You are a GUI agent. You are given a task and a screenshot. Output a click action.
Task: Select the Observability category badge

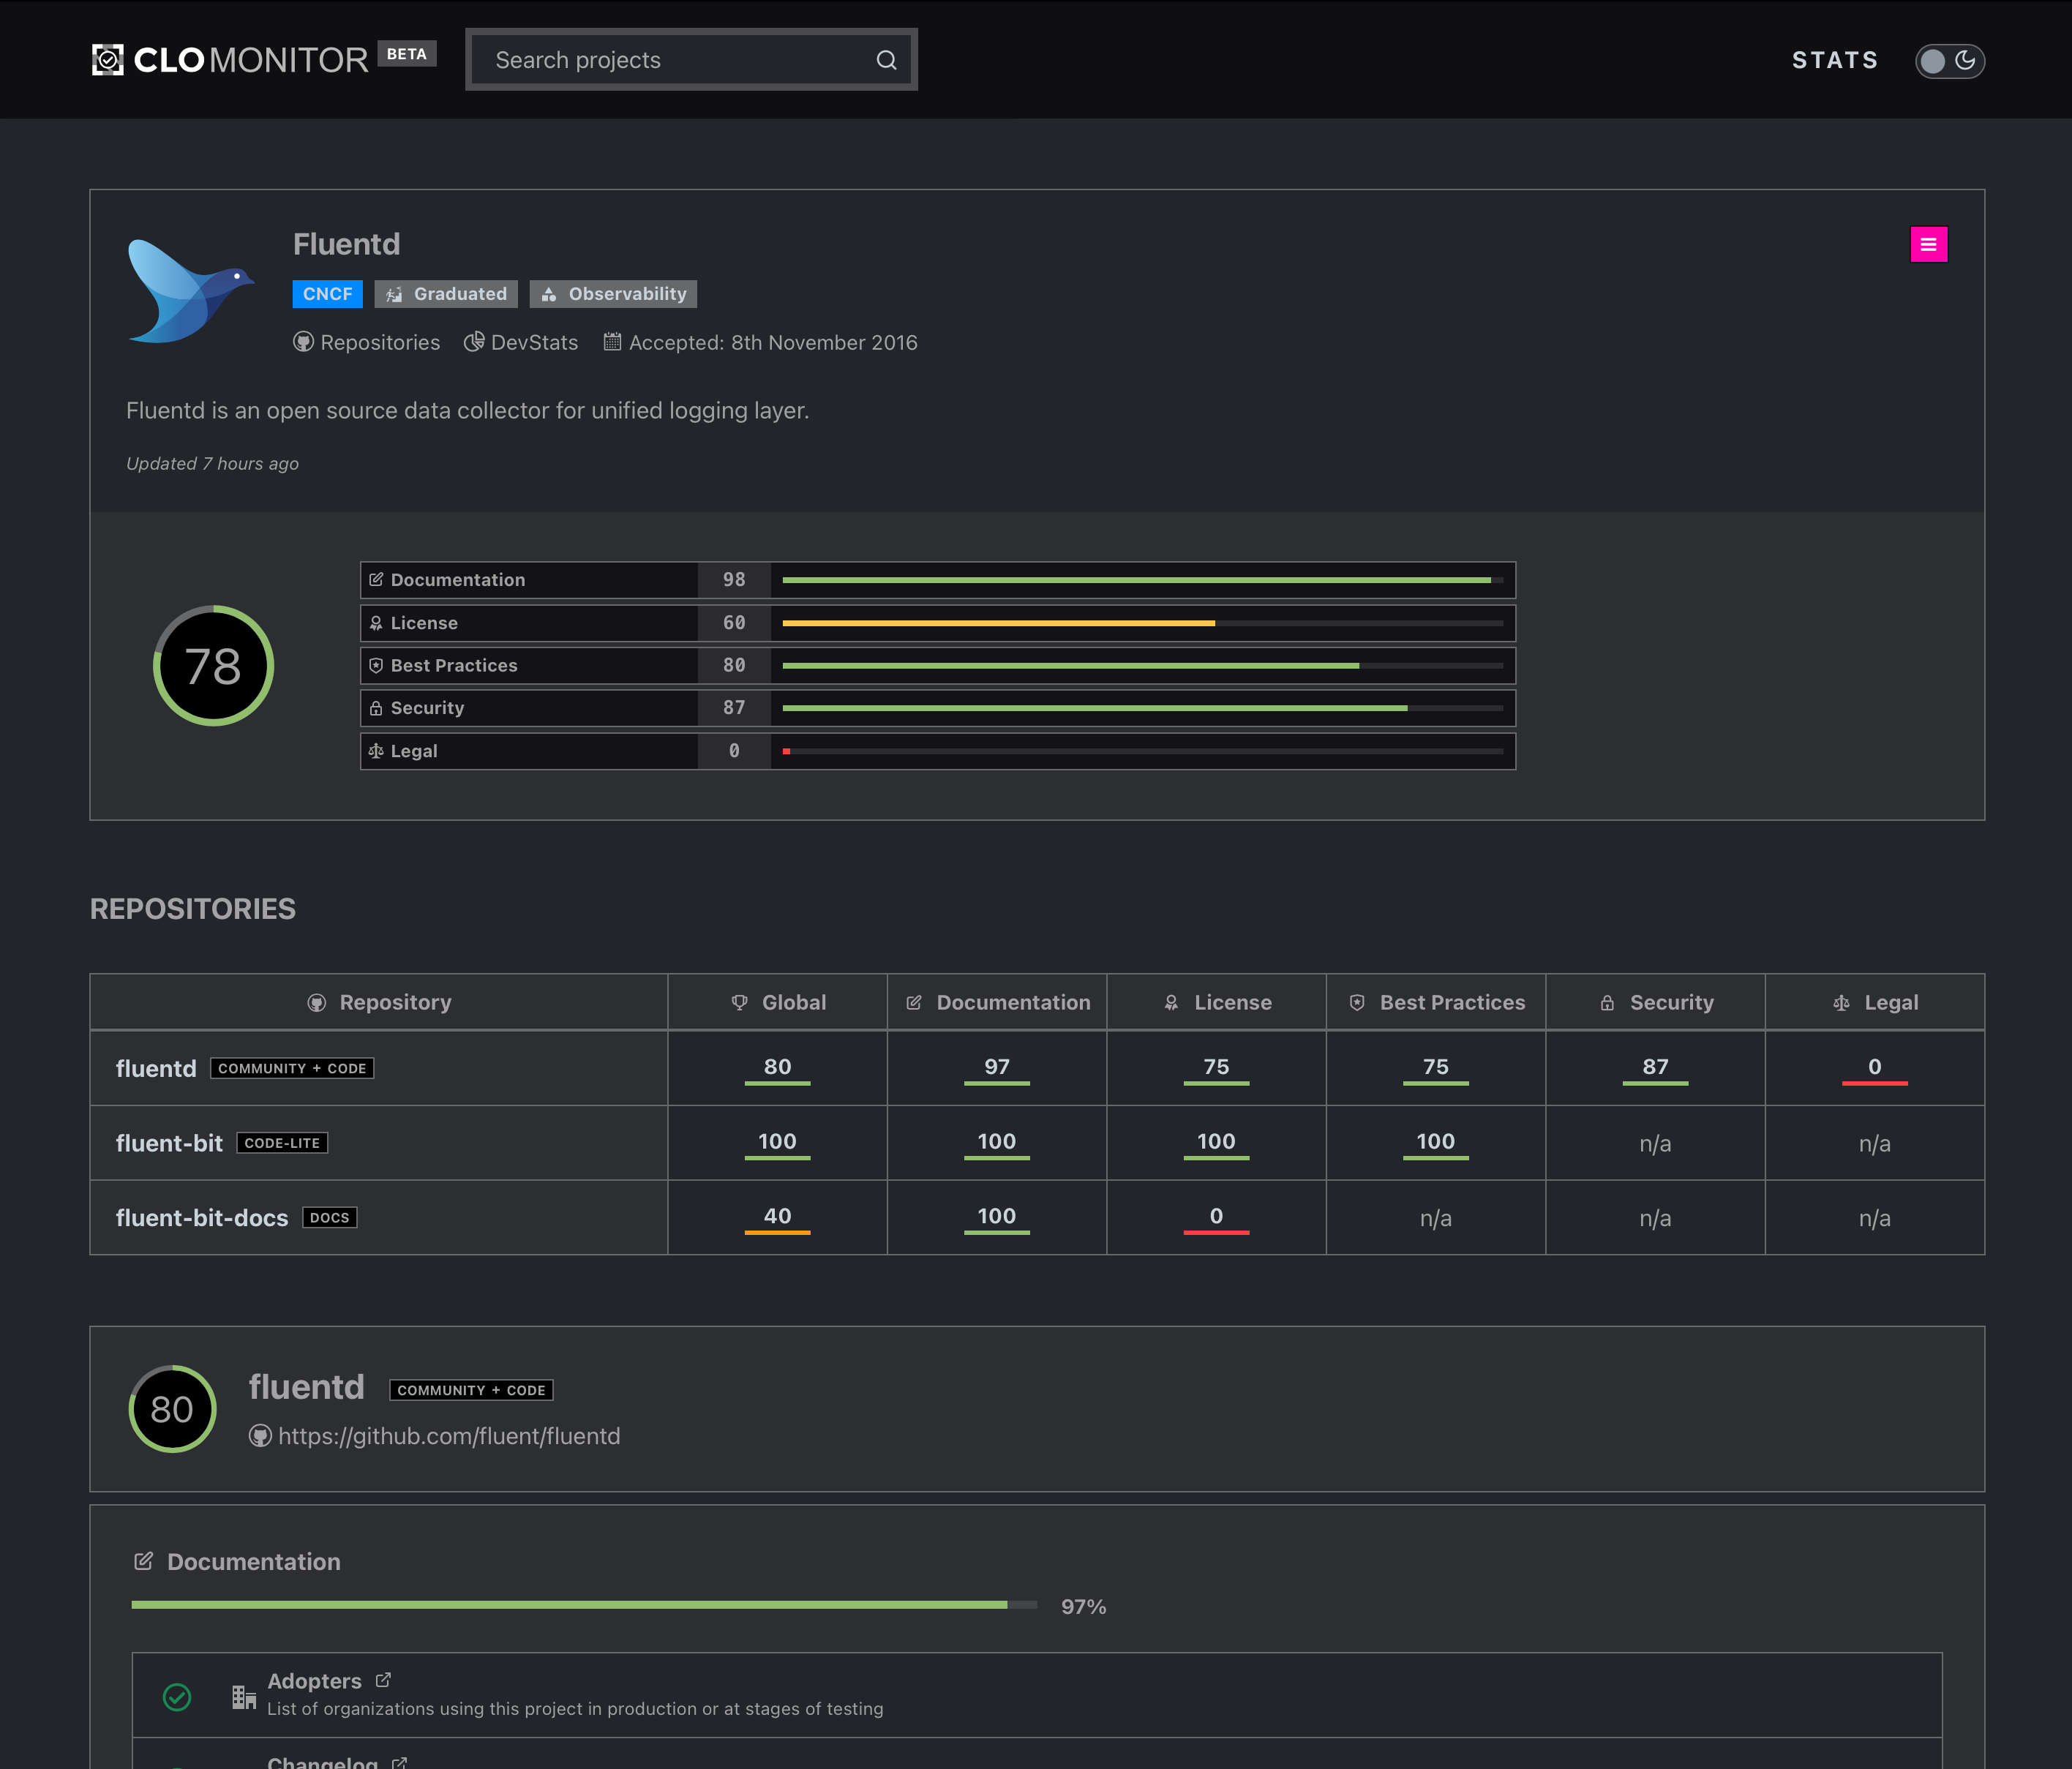pyautogui.click(x=613, y=294)
